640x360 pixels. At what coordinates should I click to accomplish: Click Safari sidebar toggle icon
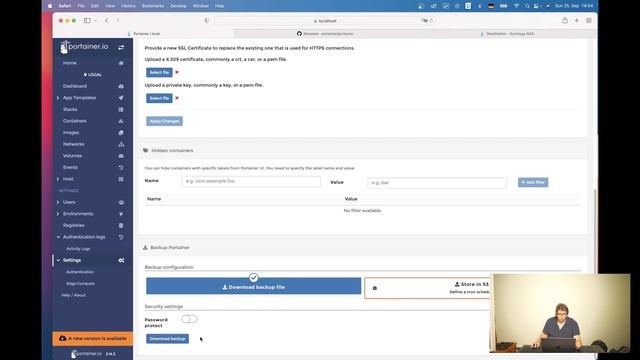click(x=87, y=20)
